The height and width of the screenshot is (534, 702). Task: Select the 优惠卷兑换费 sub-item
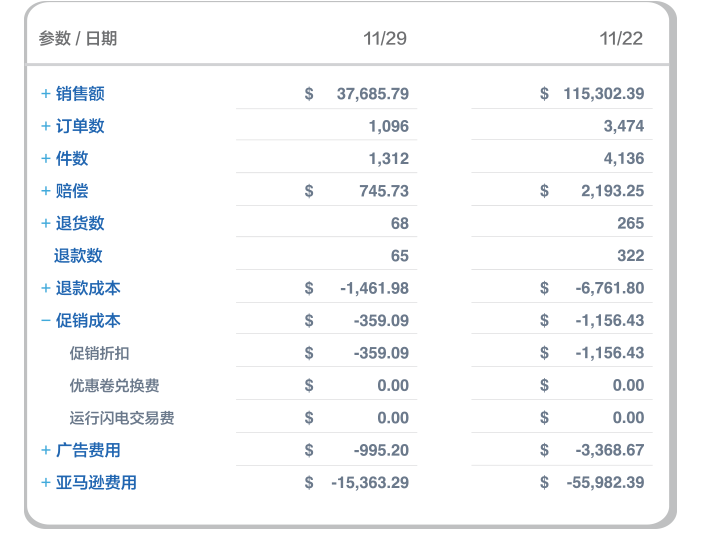click(114, 385)
